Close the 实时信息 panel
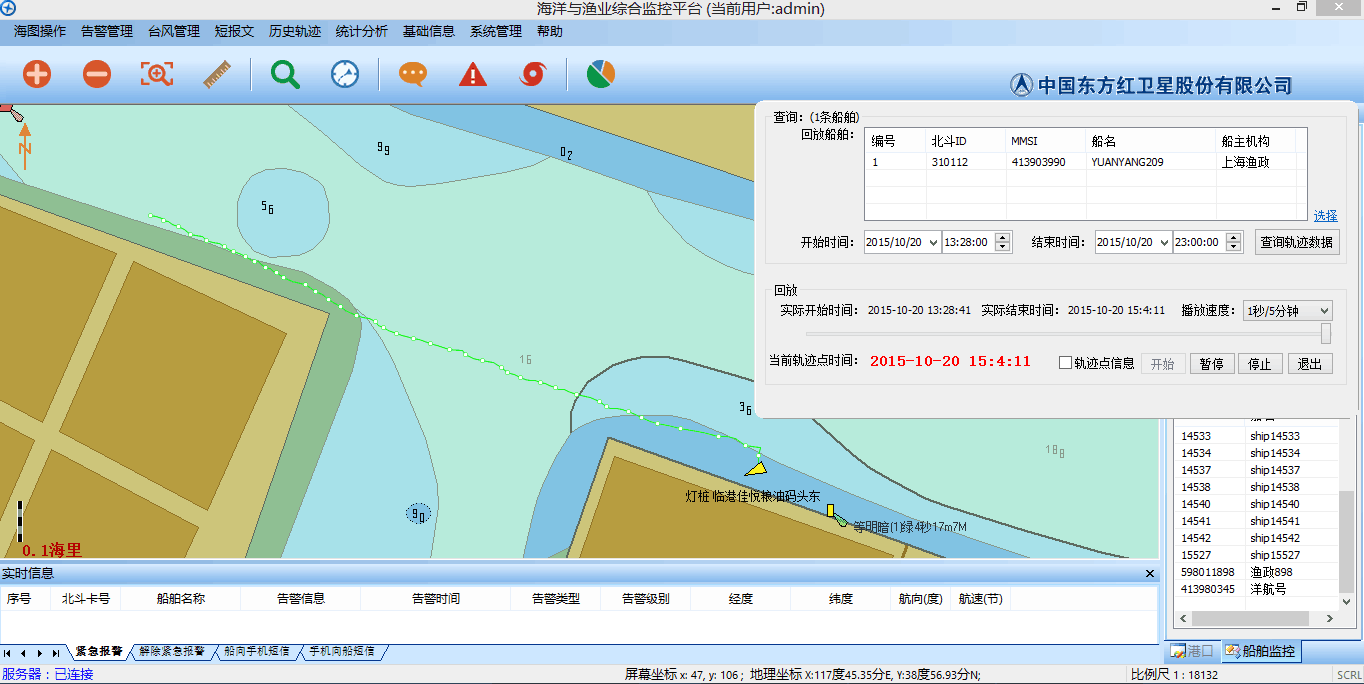The height and width of the screenshot is (684, 1364). pyautogui.click(x=1150, y=573)
